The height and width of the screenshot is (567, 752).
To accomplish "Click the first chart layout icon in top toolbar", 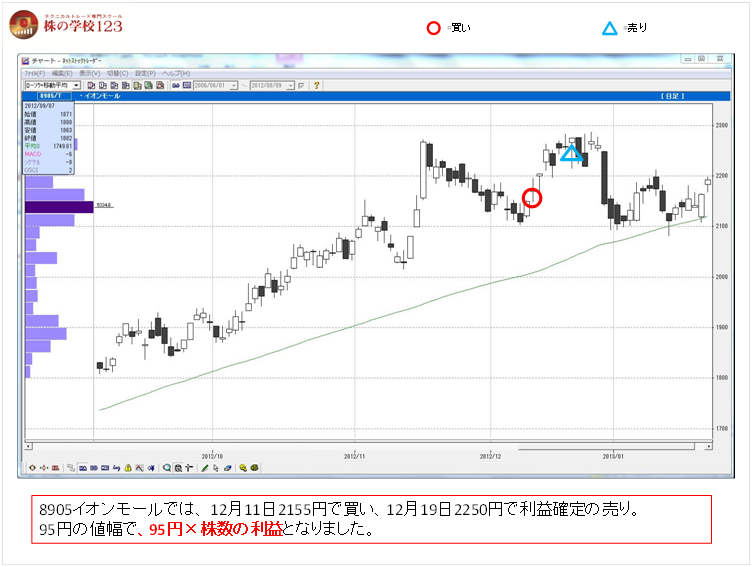I will coord(93,85).
